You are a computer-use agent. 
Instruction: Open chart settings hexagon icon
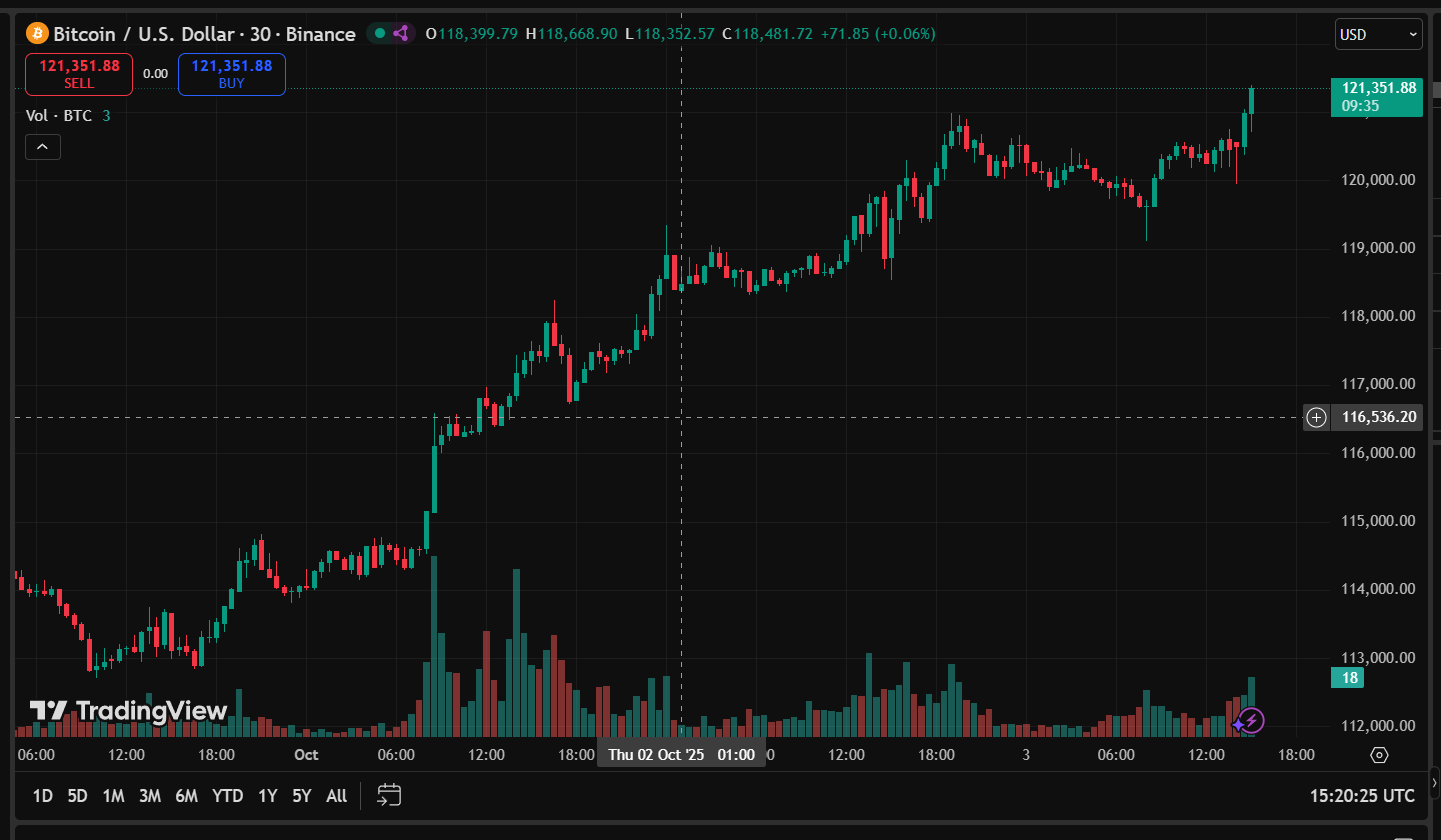point(1379,755)
